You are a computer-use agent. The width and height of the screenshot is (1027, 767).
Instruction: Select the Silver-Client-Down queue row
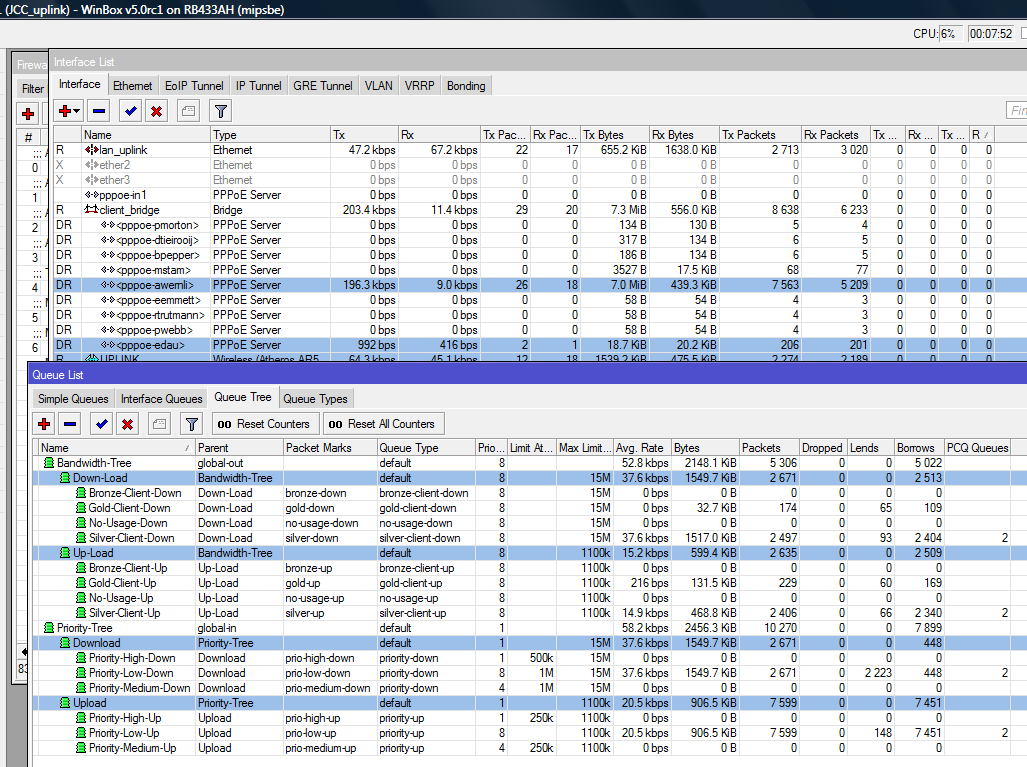point(530,538)
